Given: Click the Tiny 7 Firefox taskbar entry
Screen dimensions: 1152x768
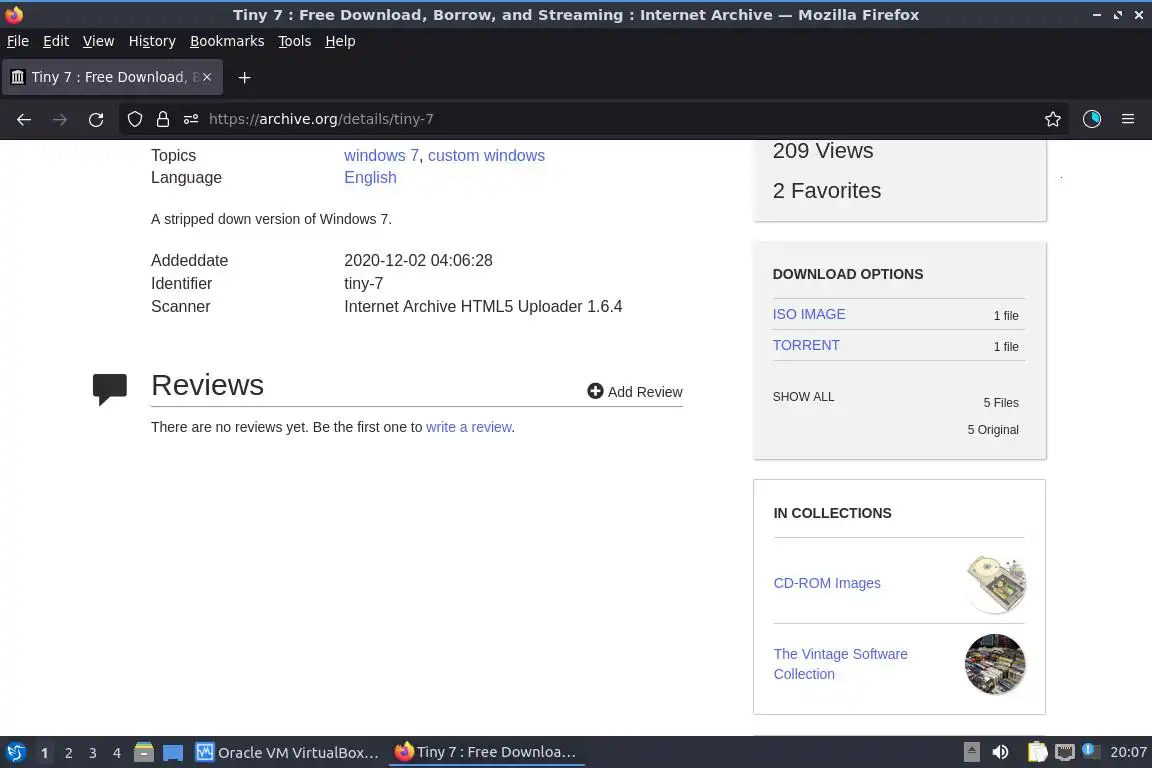Looking at the screenshot, I should 486,753.
